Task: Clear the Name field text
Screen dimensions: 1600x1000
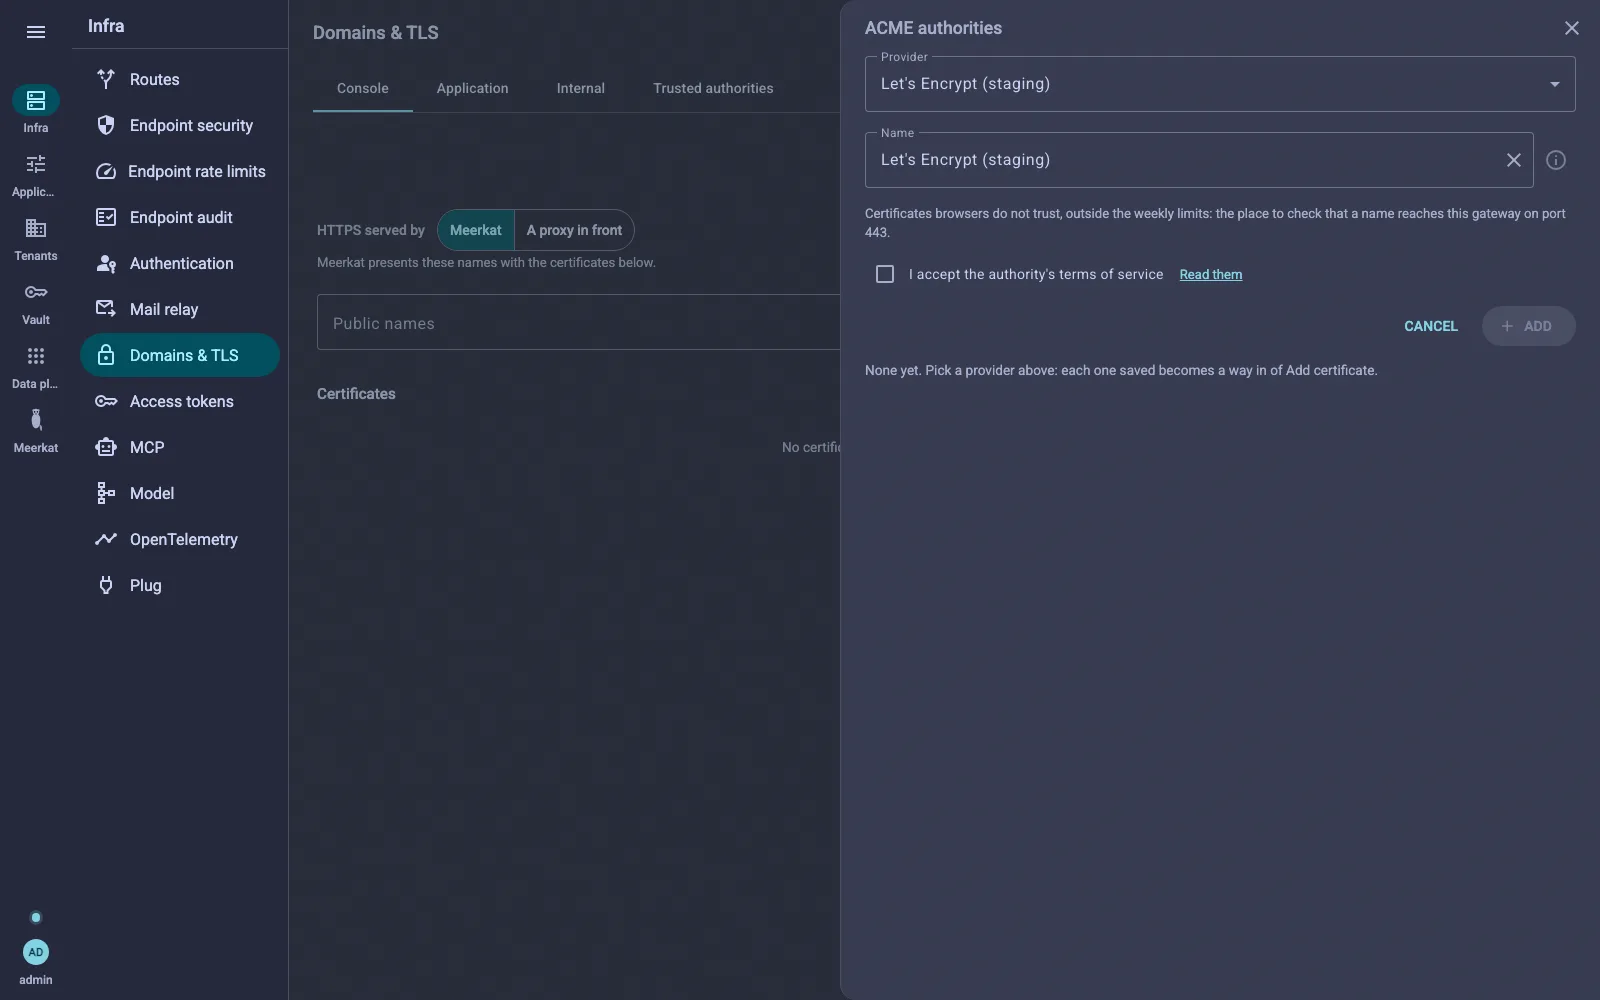Action: [1514, 160]
